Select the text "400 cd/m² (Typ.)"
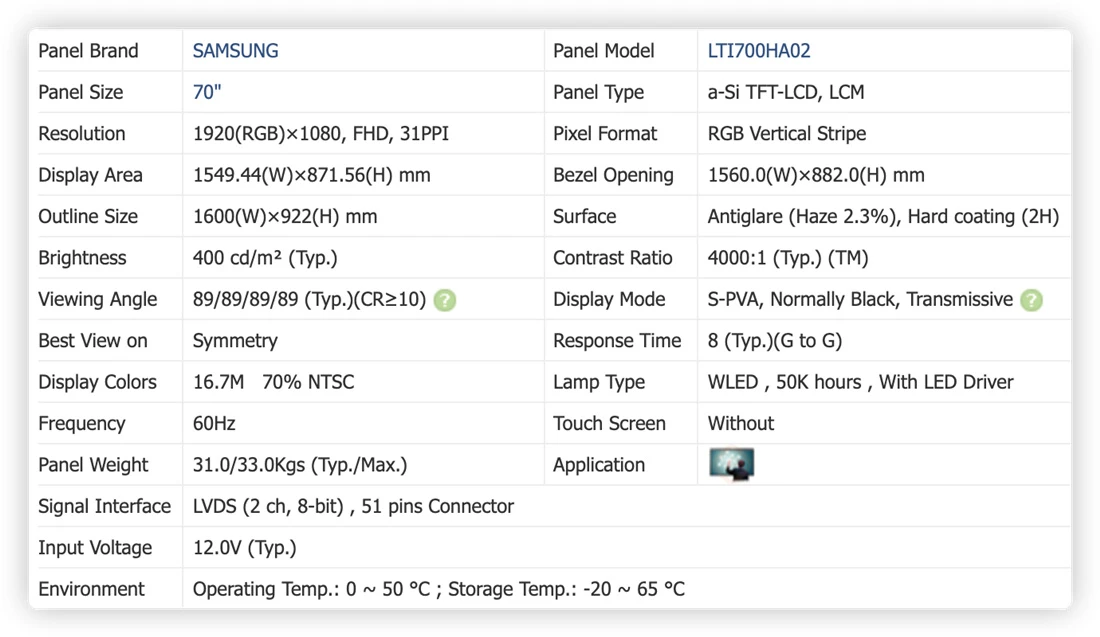The width and height of the screenshot is (1100, 637). (x=265, y=257)
